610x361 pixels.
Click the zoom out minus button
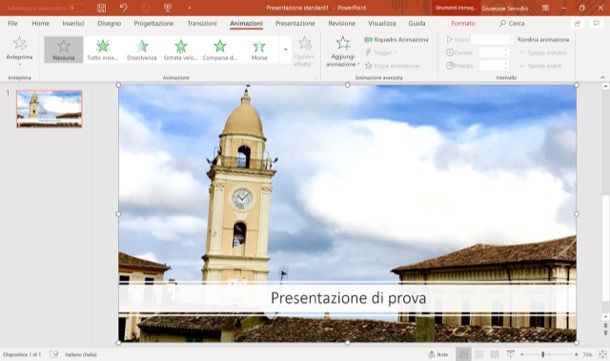[x=522, y=354]
